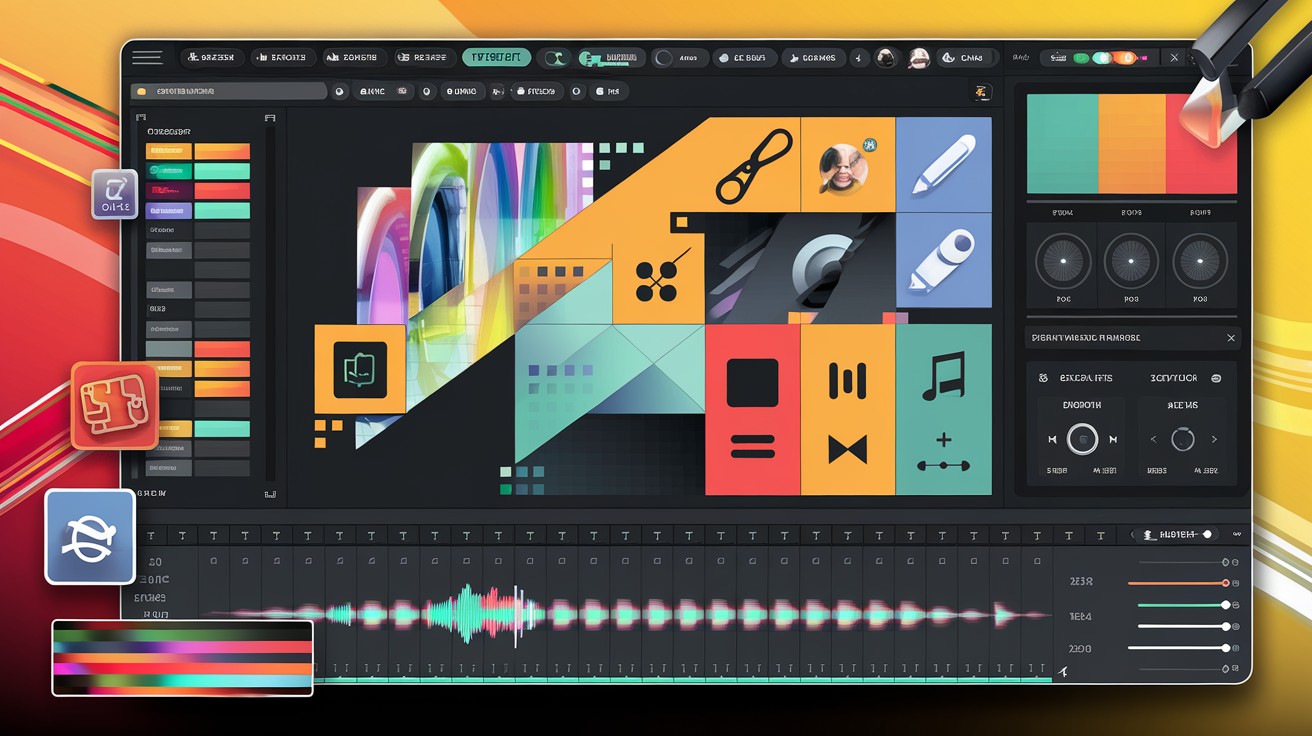
Task: Click the middle round knob under the swatches
Action: [1131, 262]
